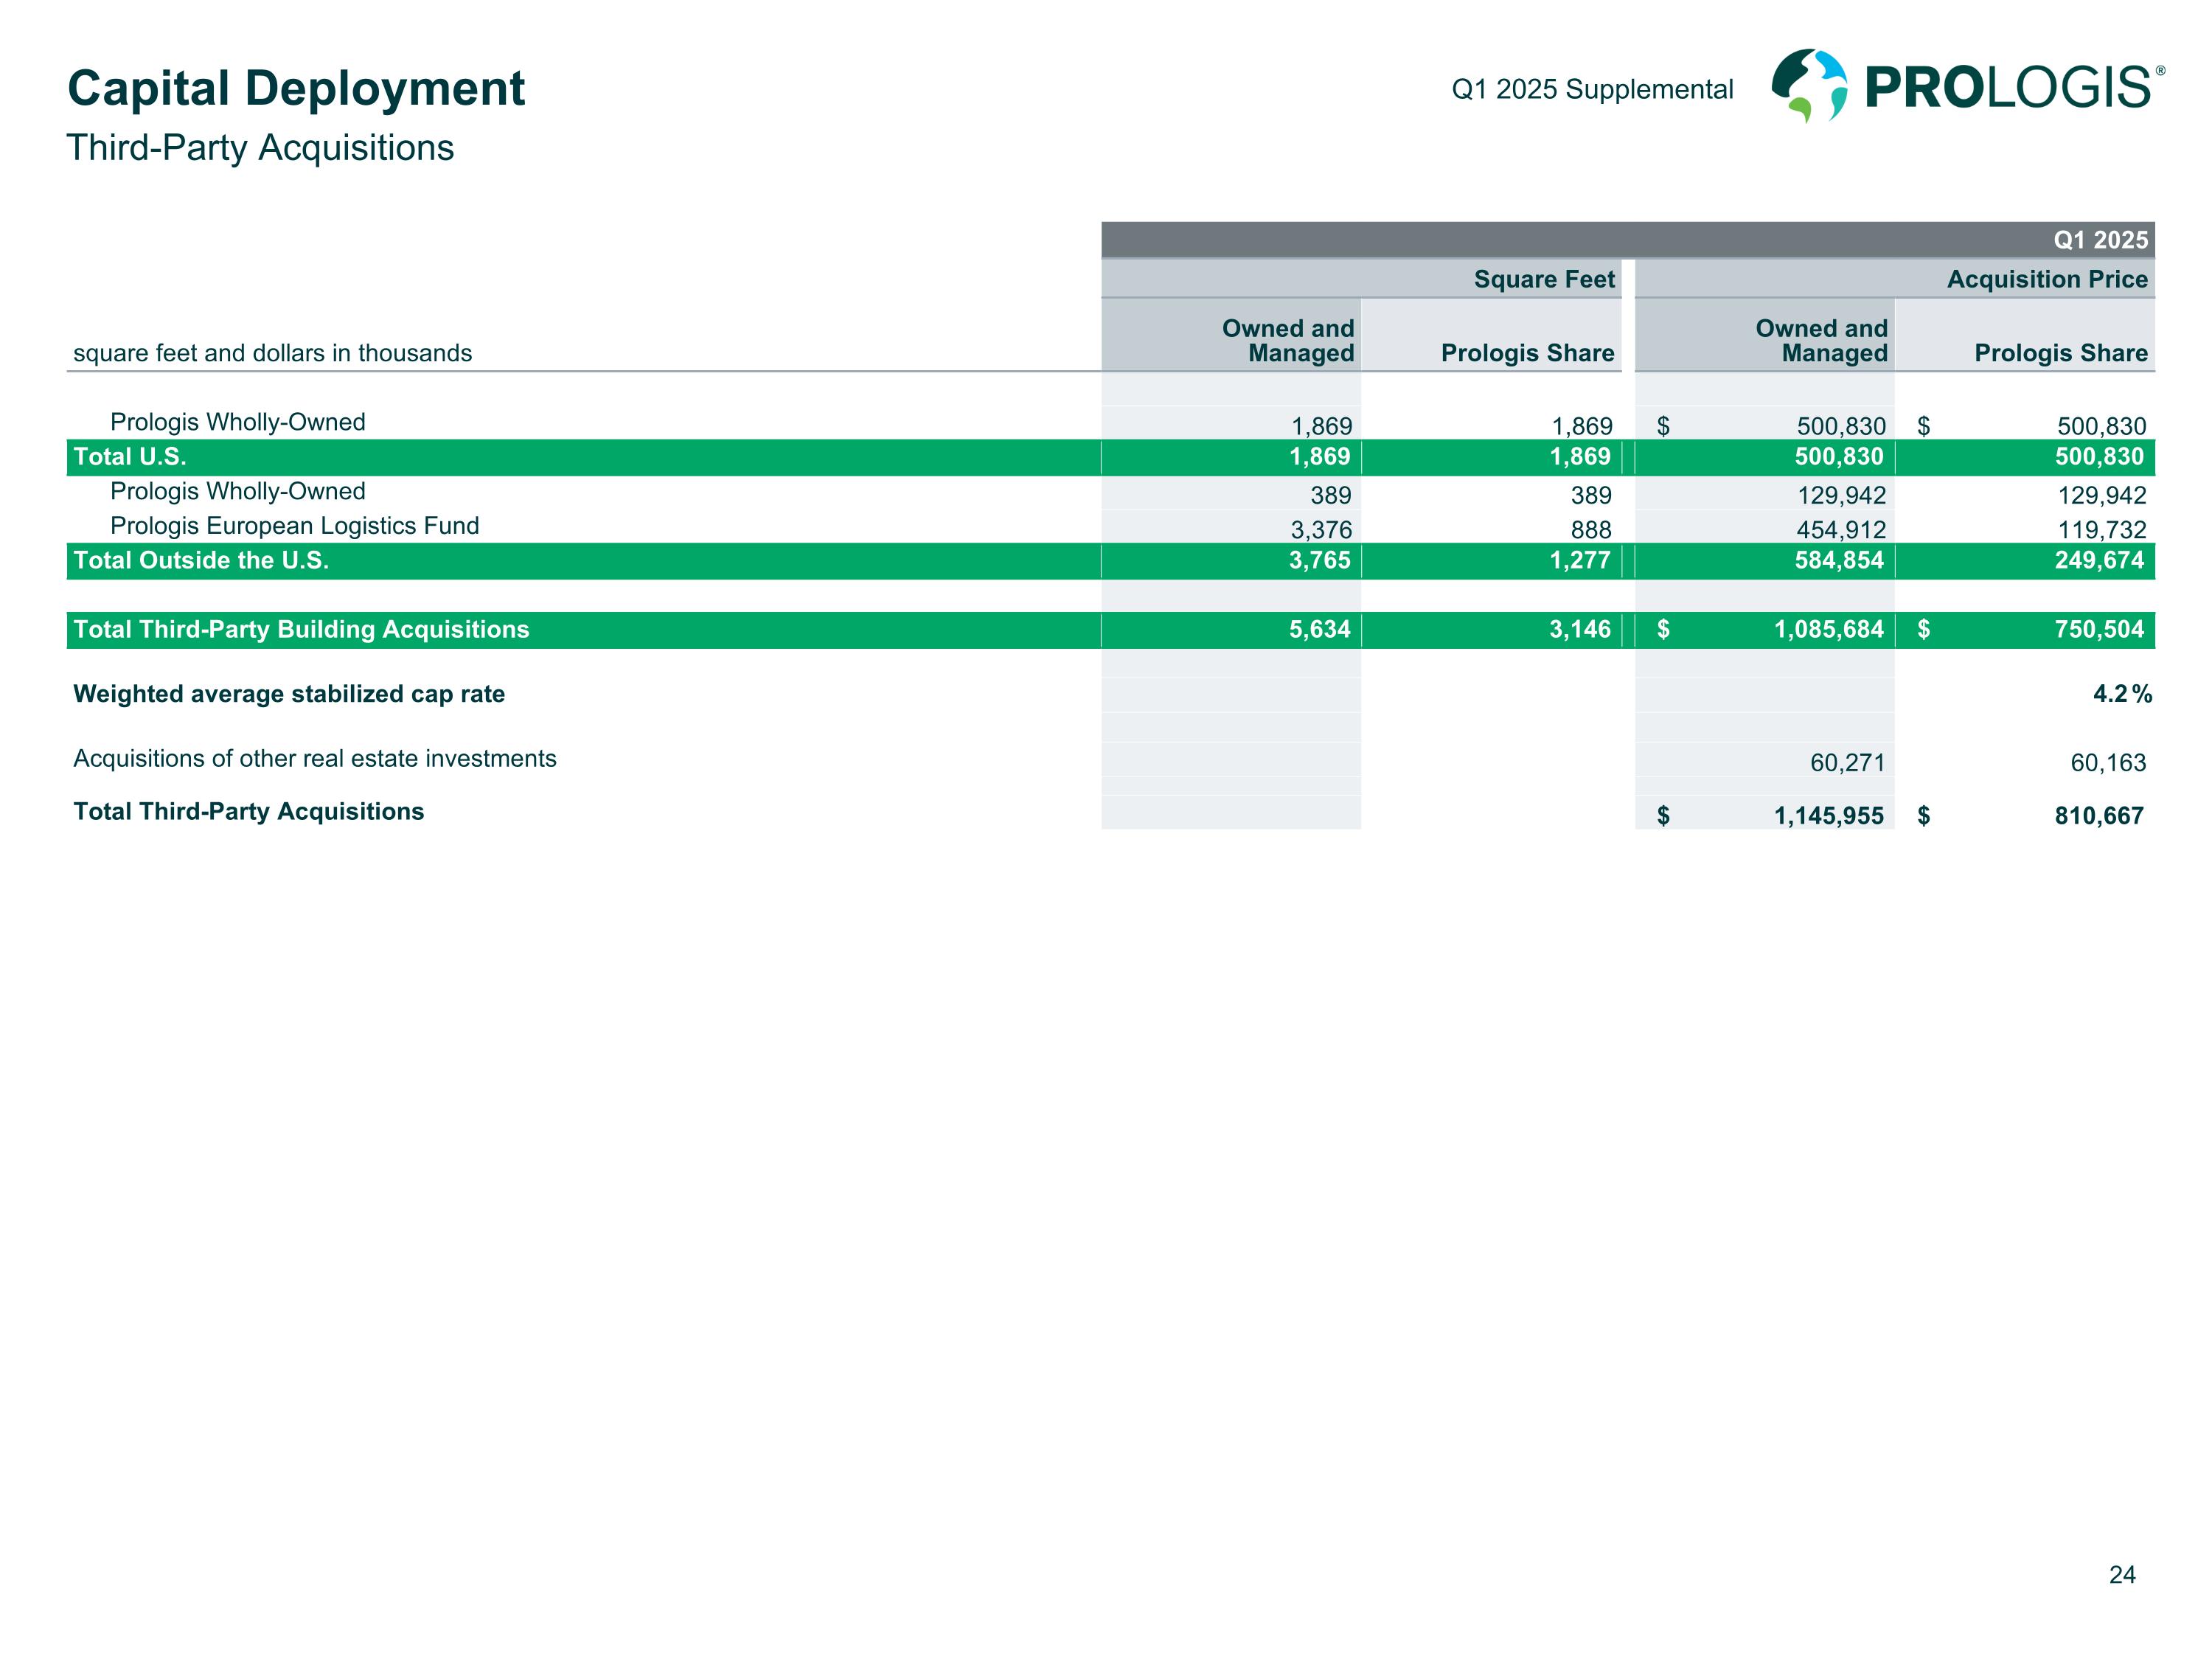
Task: Click the Q1 2025 Supplemental label
Action: pyautogui.click(x=1592, y=90)
